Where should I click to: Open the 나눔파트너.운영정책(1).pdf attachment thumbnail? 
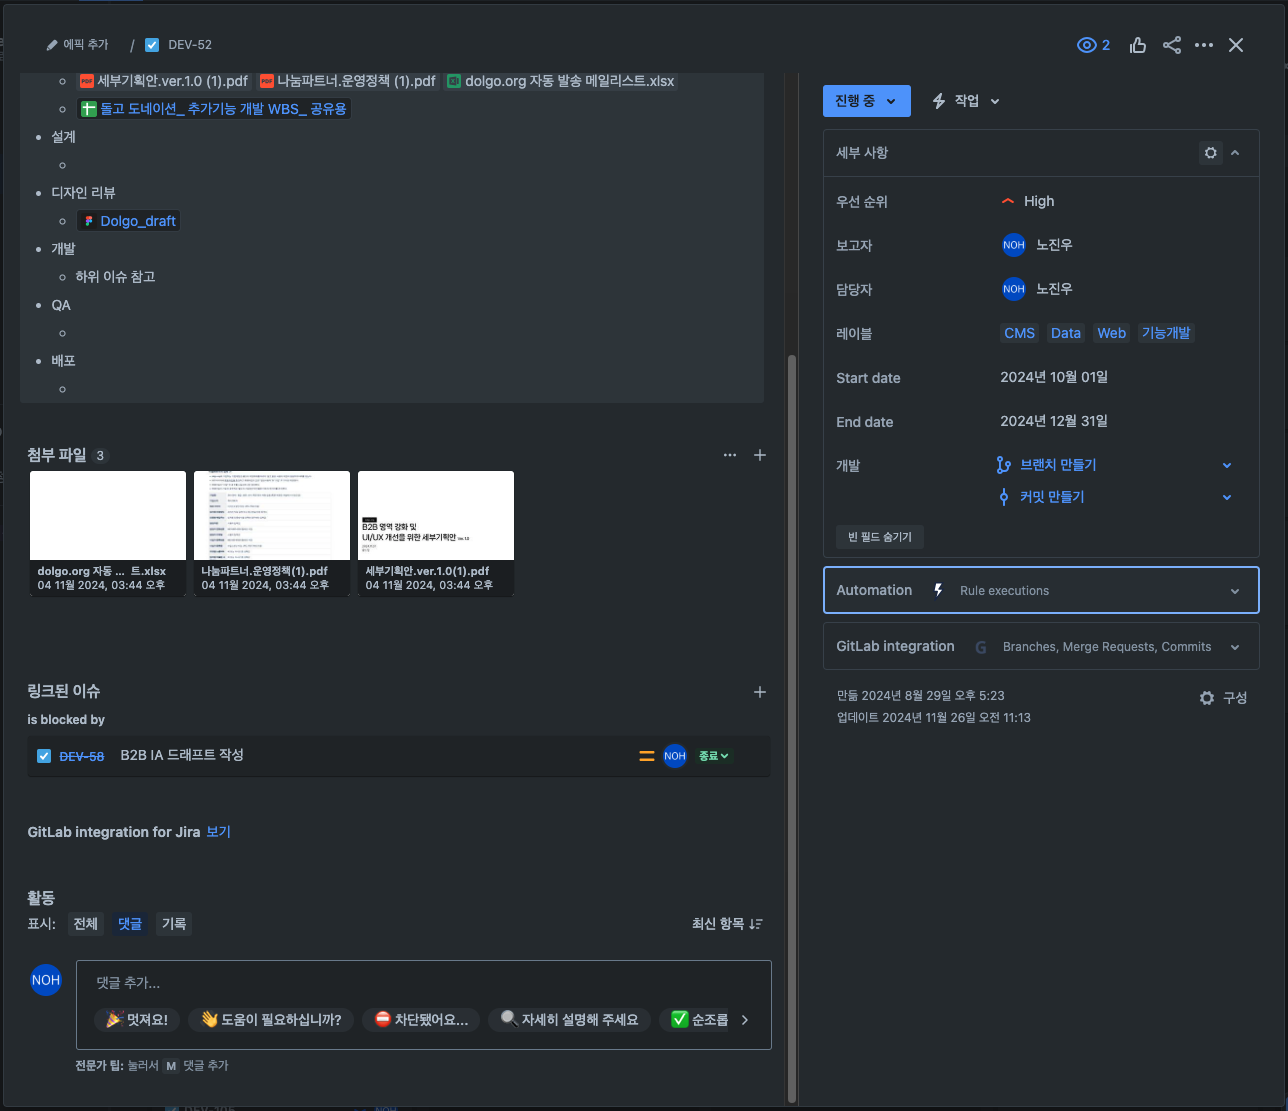272,534
